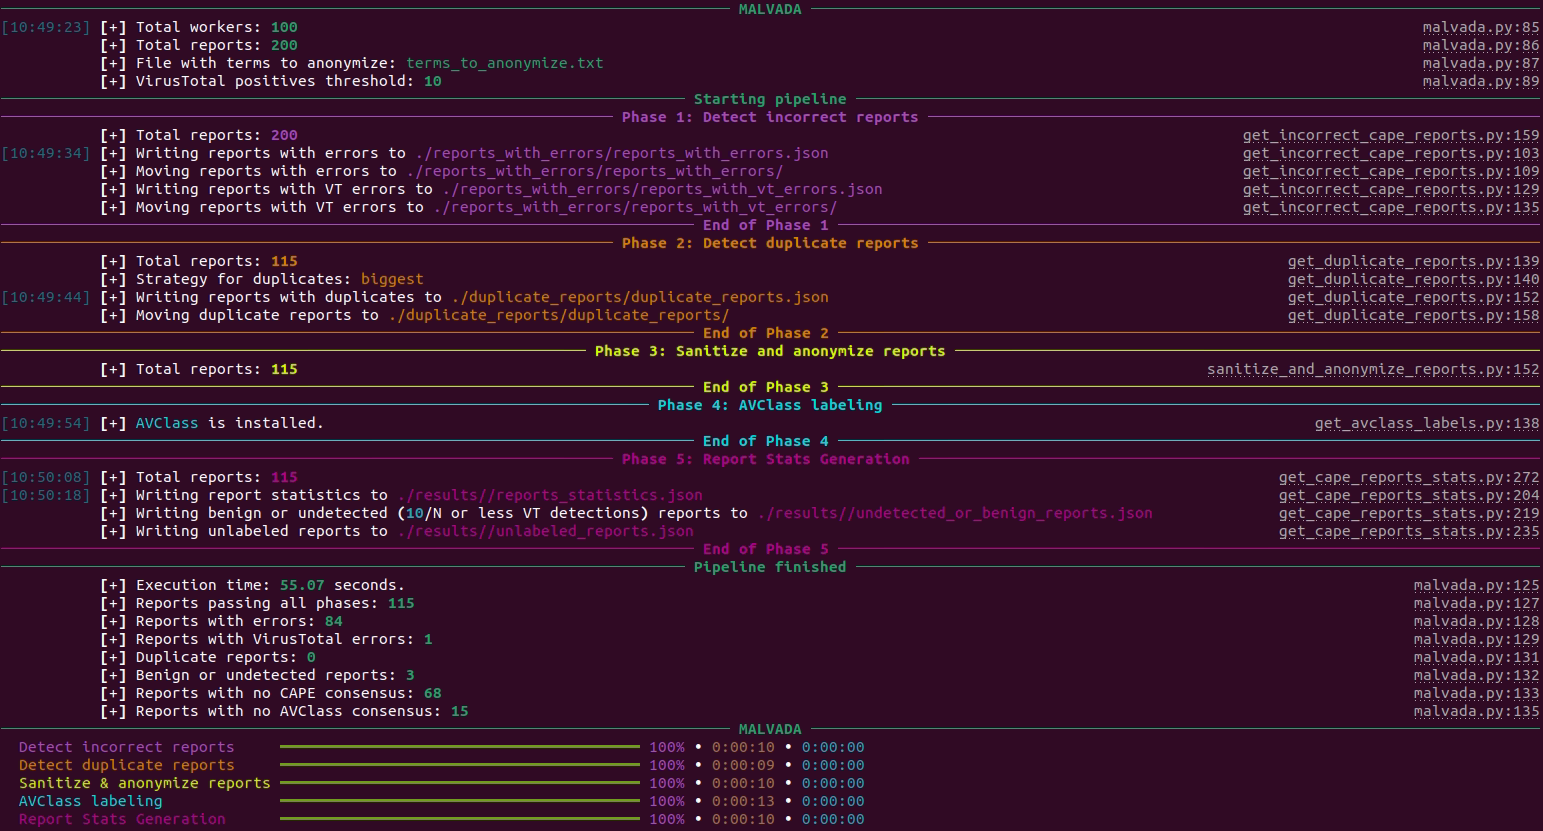This screenshot has width=1543, height=831.
Task: Select the reports_with_errors.json file path
Action: coord(622,153)
